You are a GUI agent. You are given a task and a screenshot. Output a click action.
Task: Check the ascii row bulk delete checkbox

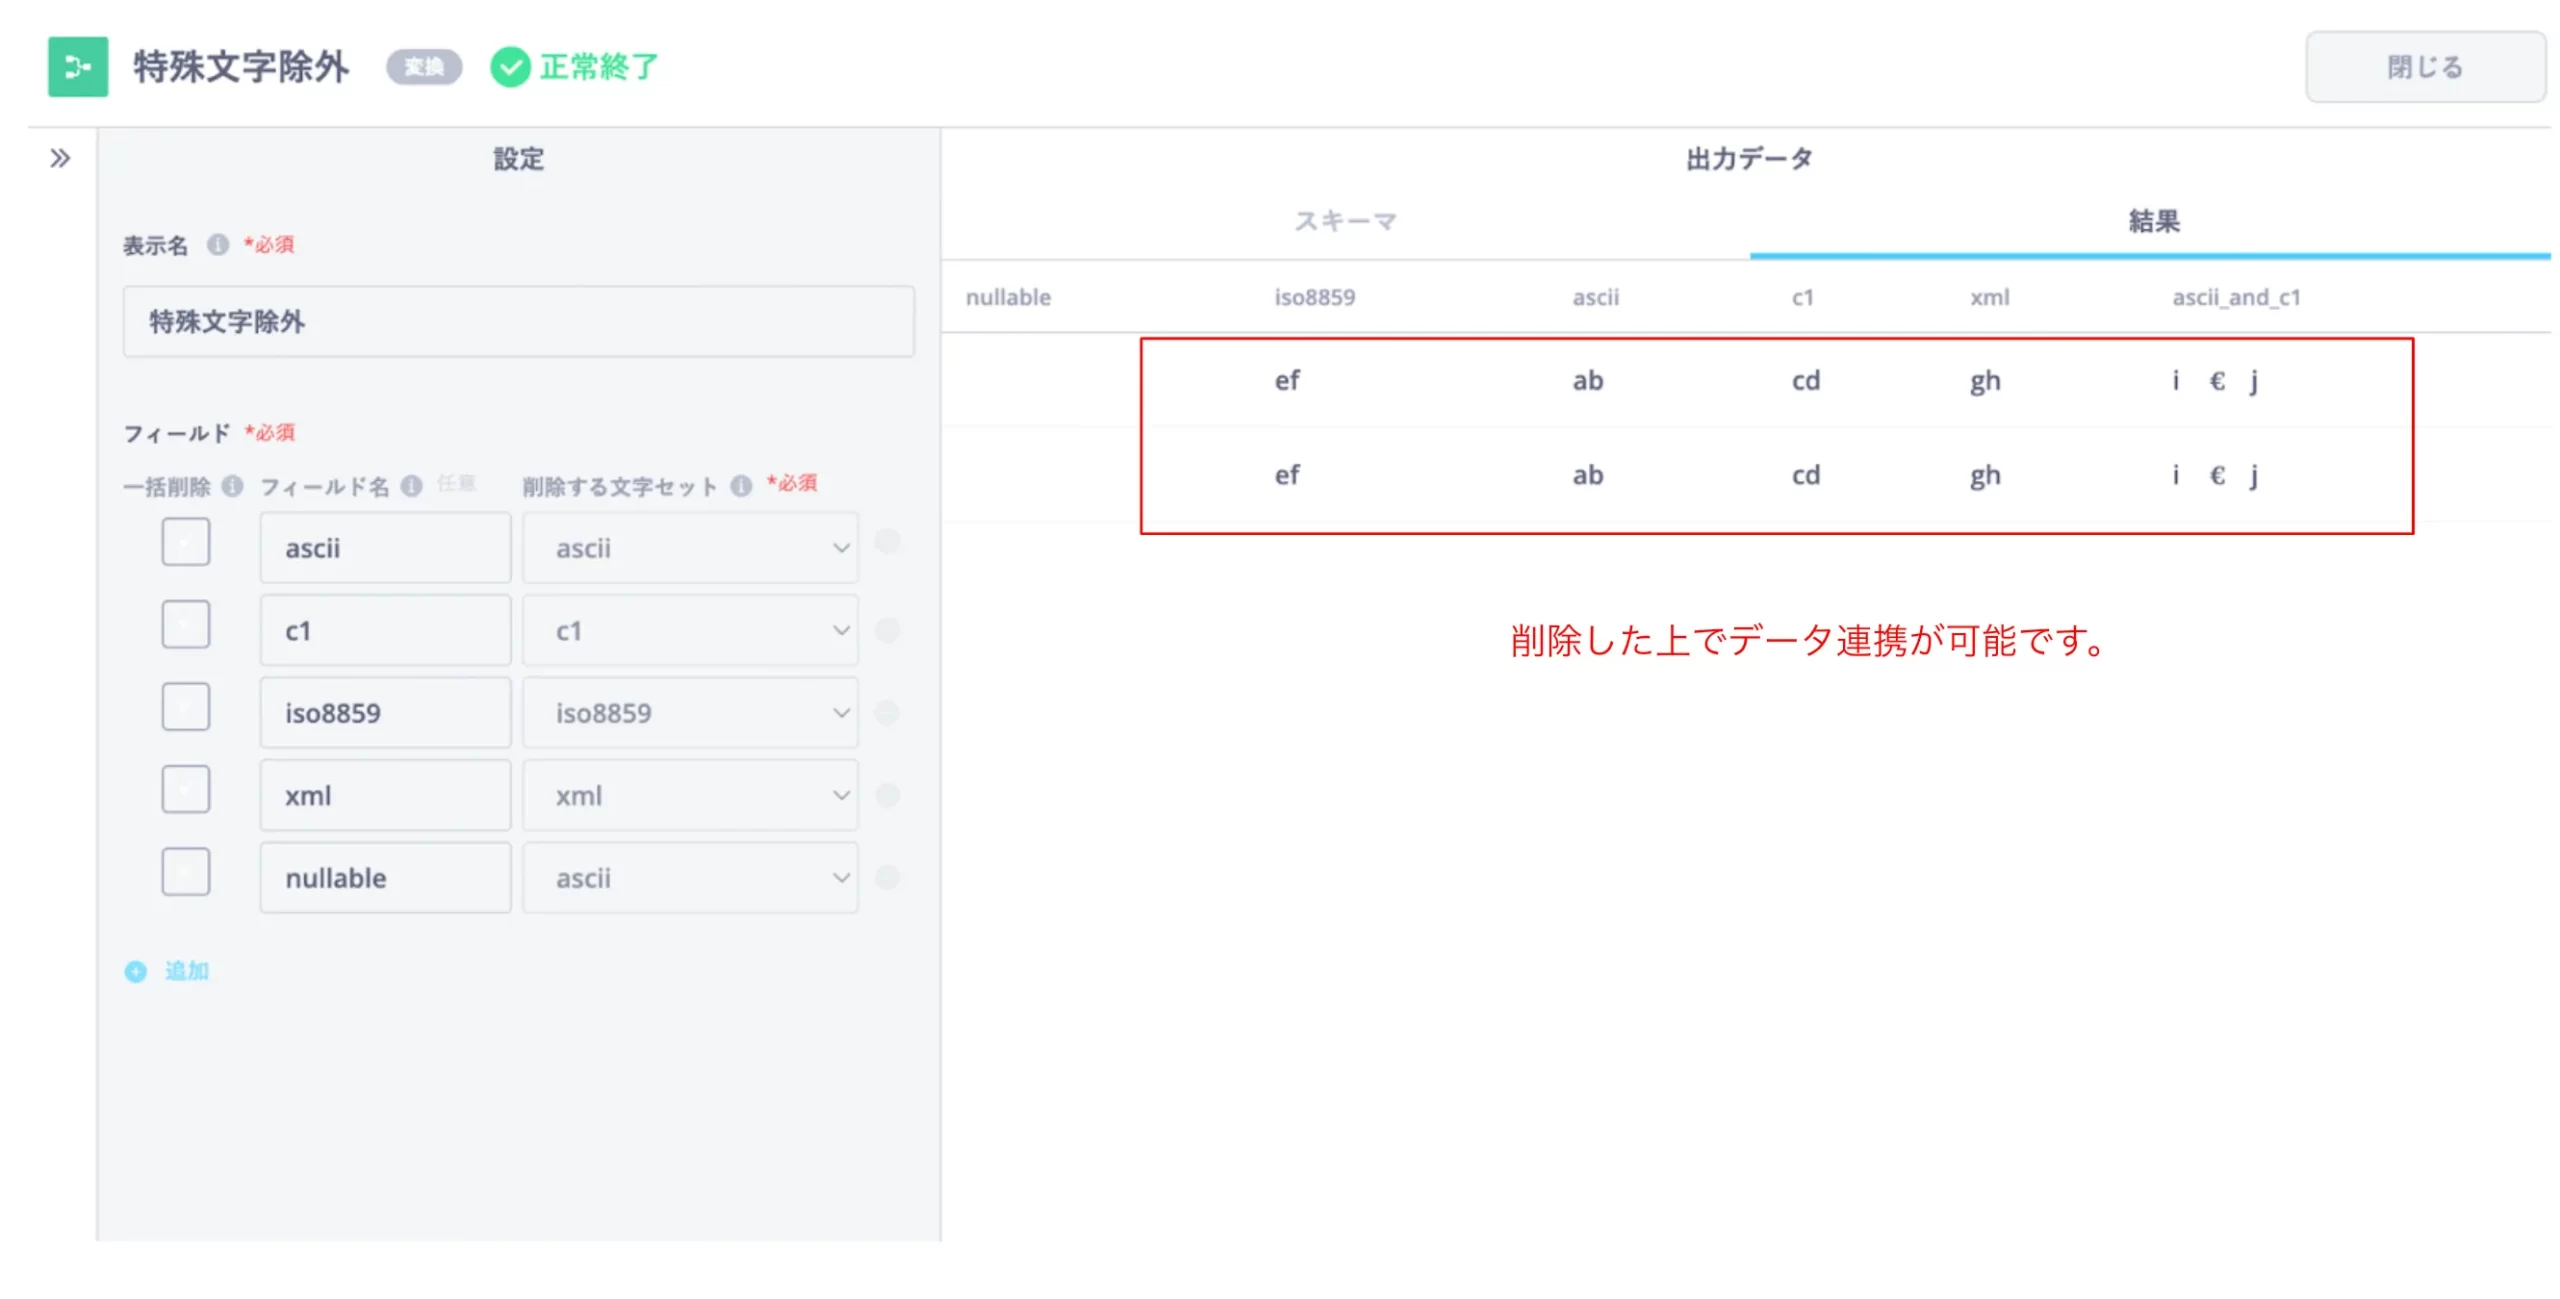coord(186,542)
